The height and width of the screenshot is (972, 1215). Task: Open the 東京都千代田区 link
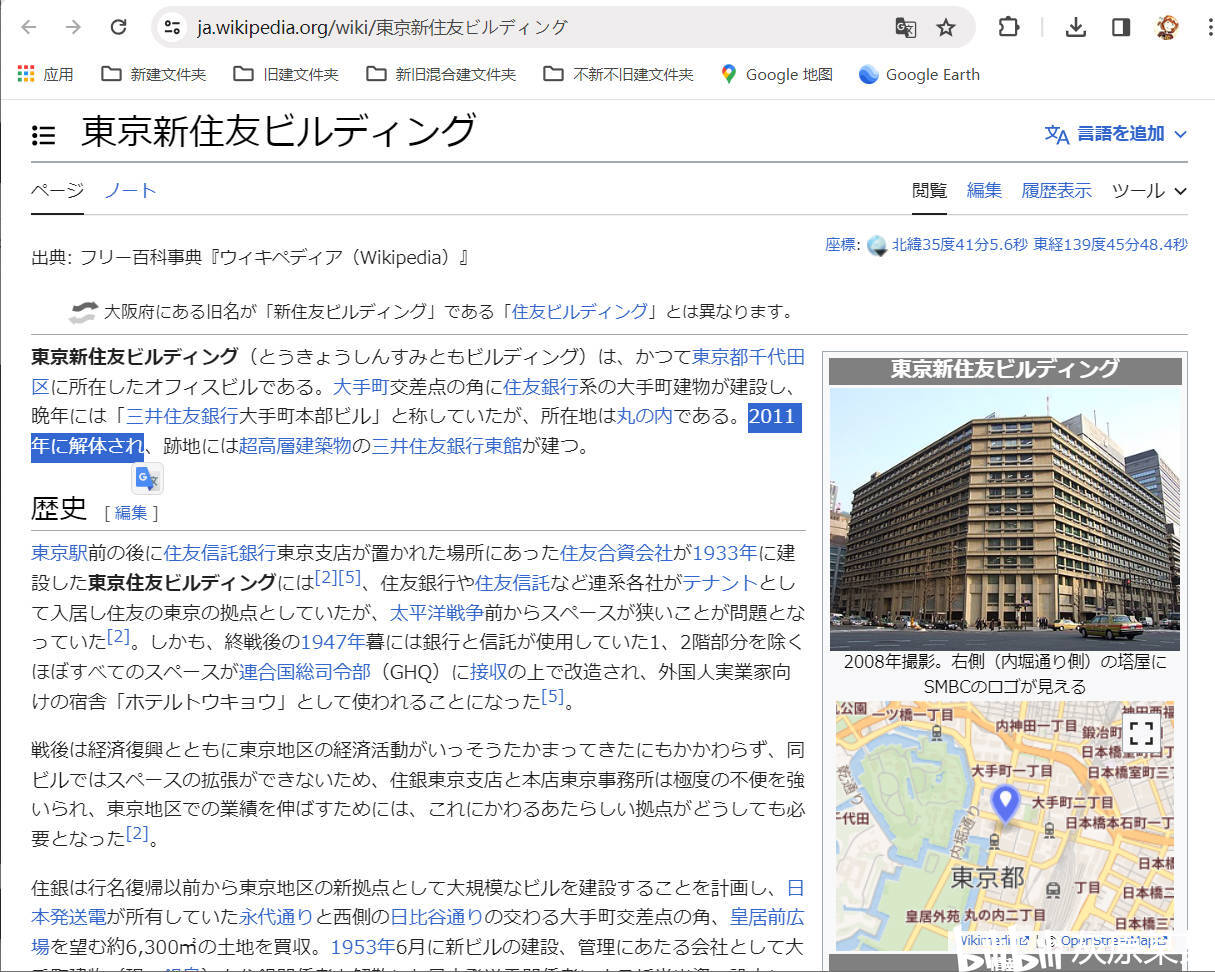748,356
